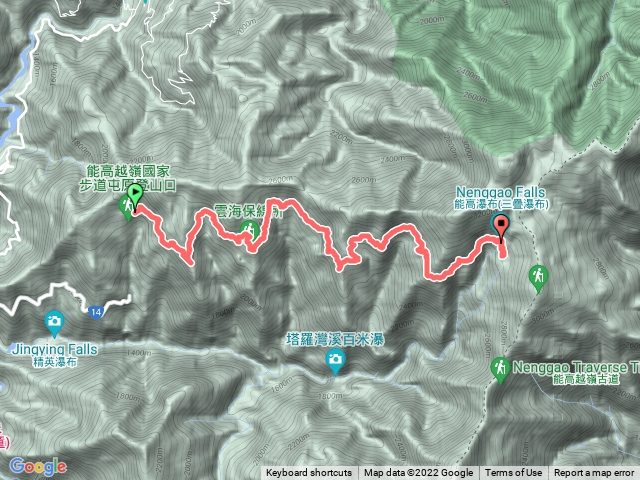Select the Jingying Falls camera icon
640x480 pixels.
click(x=54, y=324)
